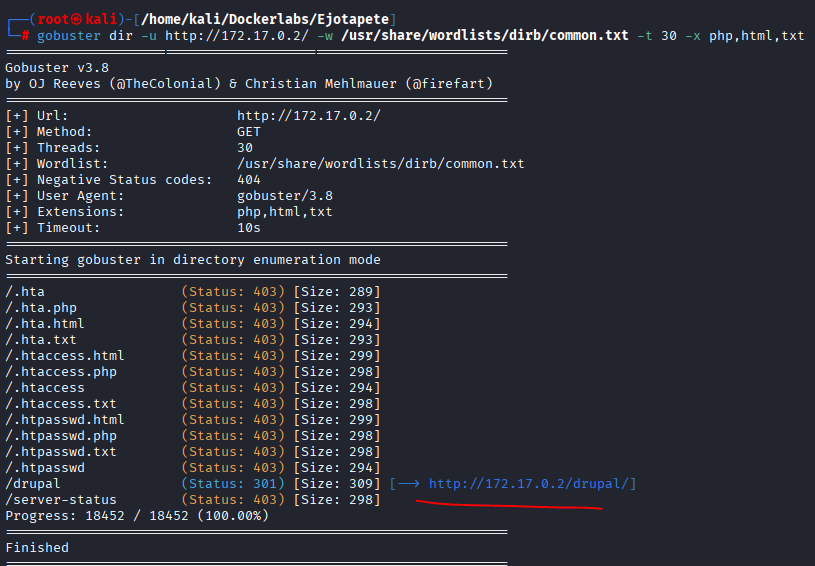Click the /server-status result entry
The width and height of the screenshot is (815, 566).
[x=61, y=500]
